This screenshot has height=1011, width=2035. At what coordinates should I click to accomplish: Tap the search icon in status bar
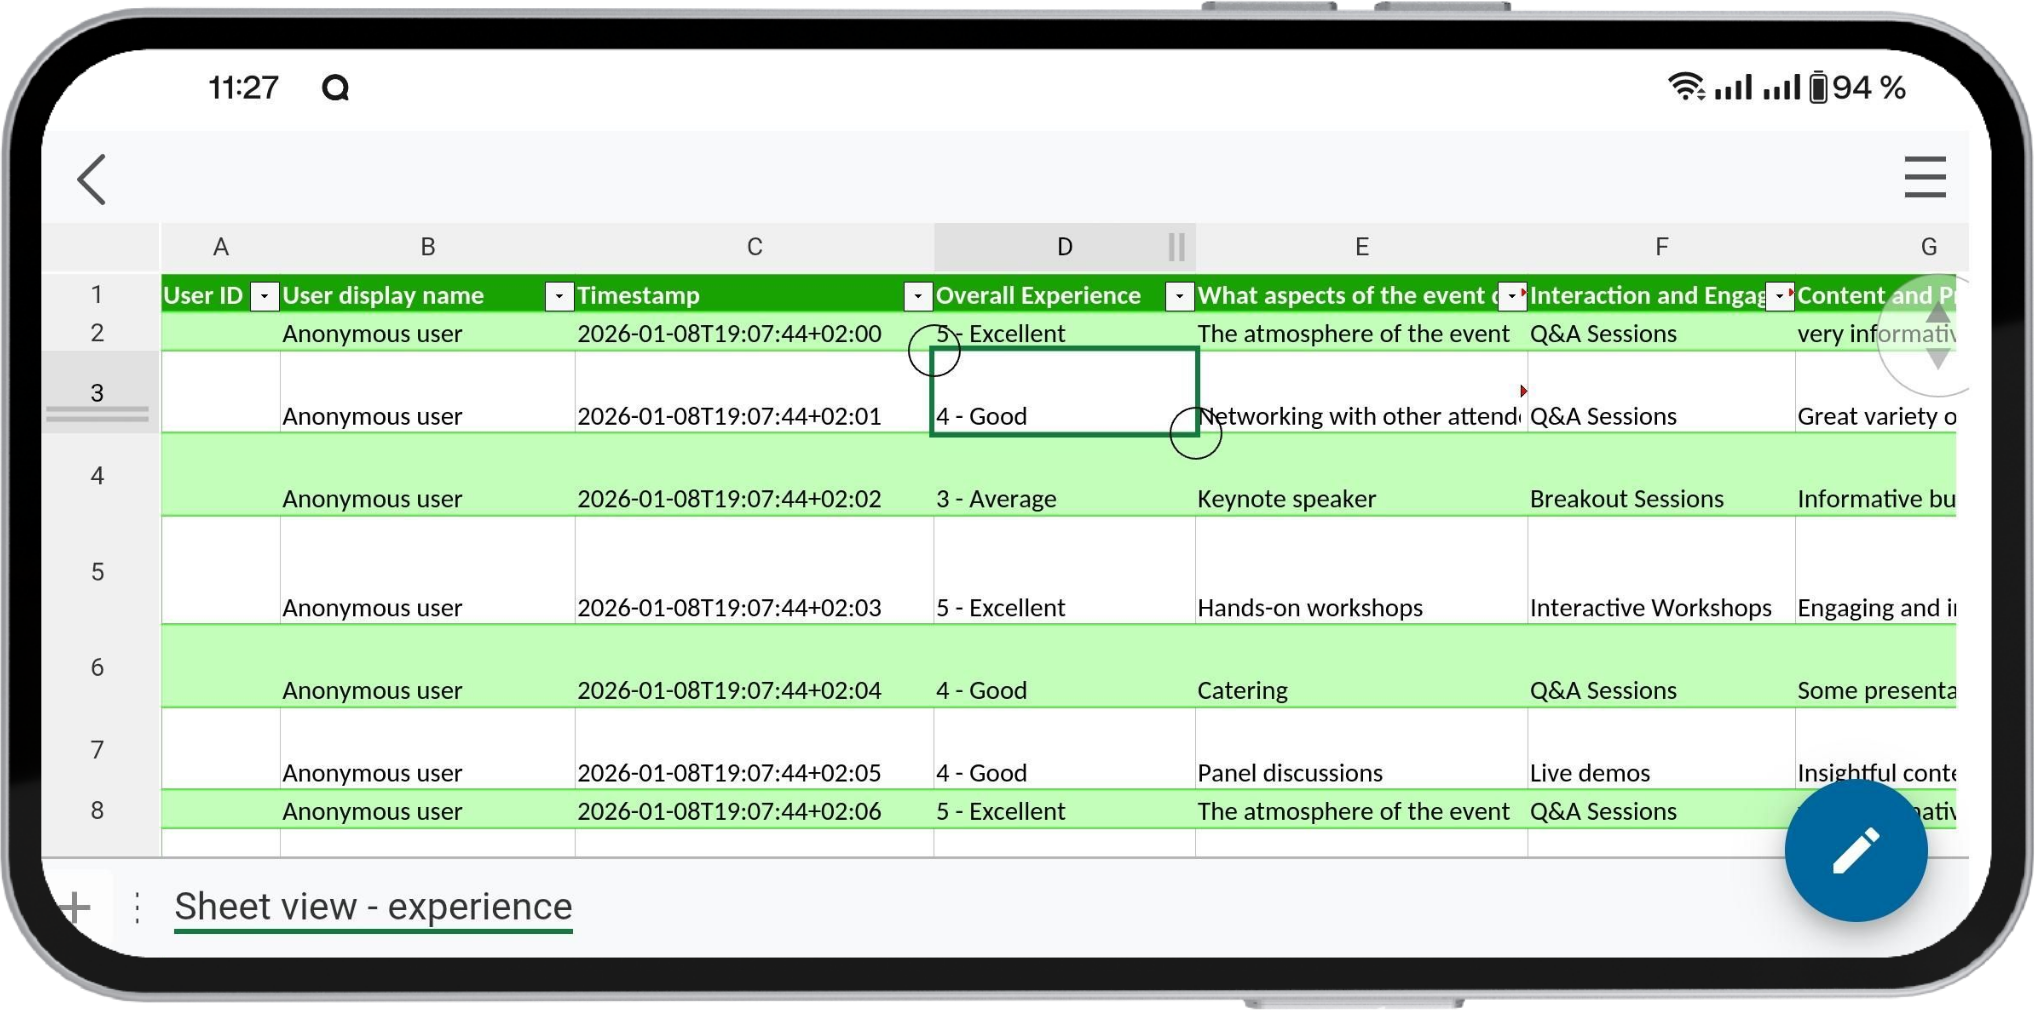(336, 88)
